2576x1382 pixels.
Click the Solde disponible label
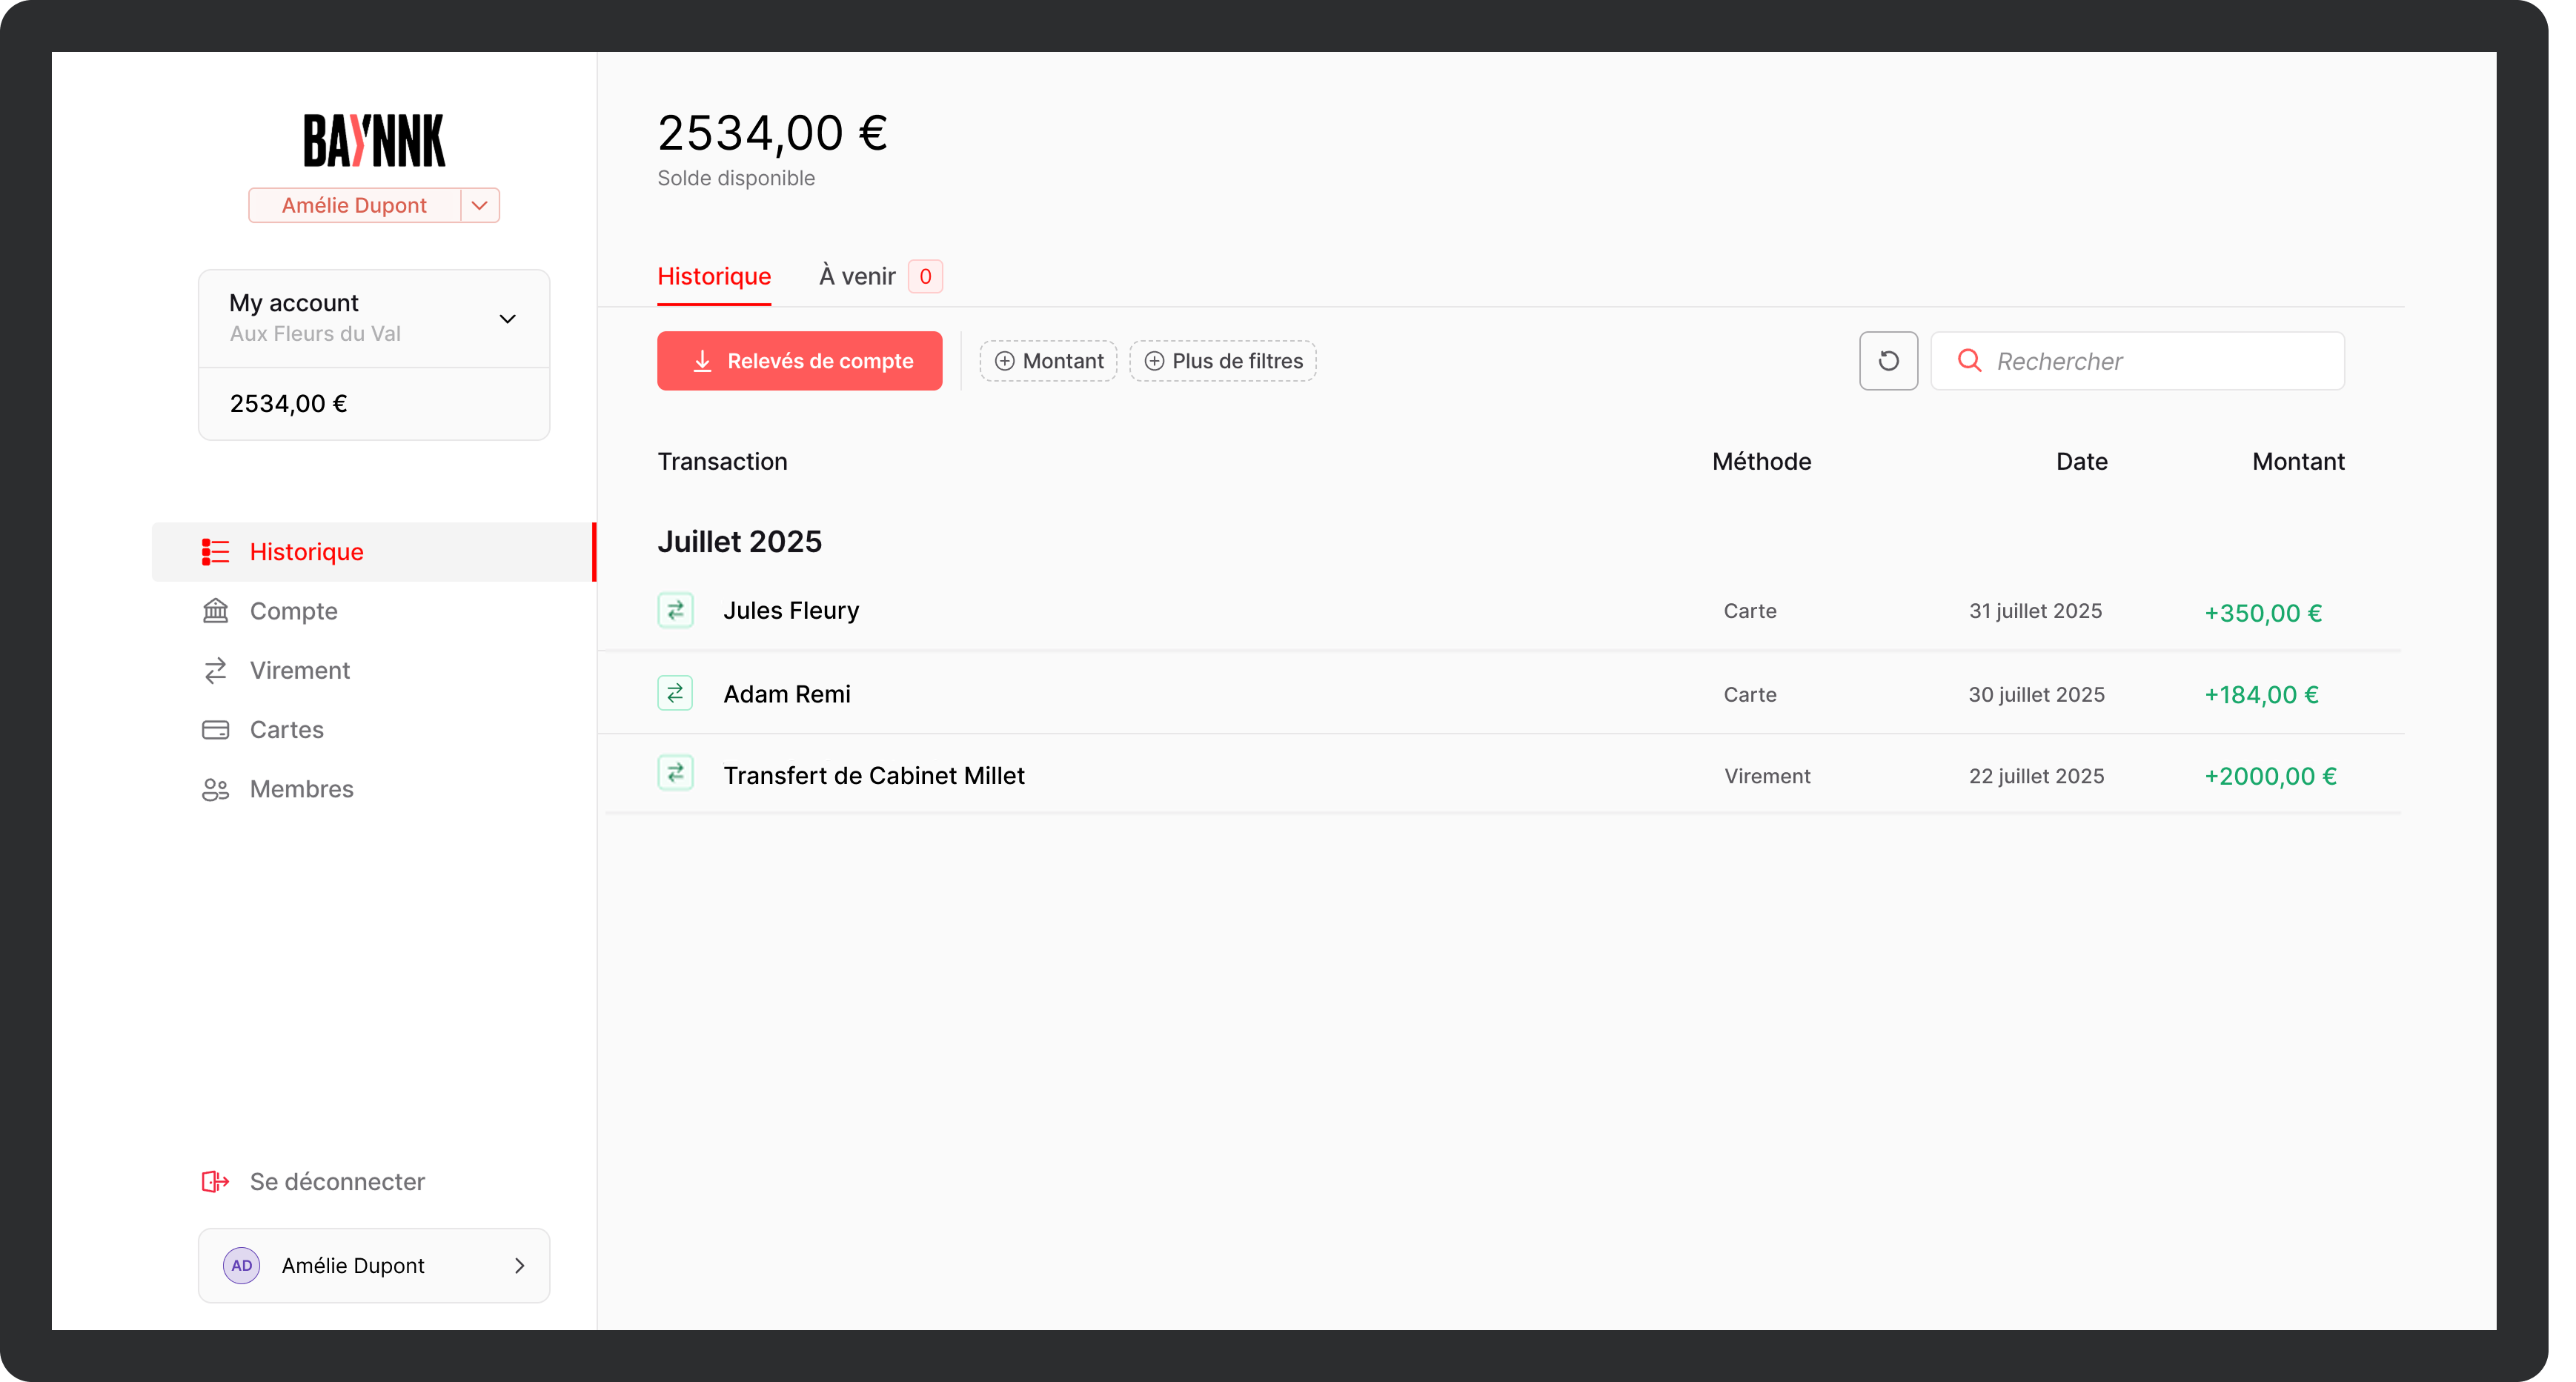pyautogui.click(x=736, y=178)
